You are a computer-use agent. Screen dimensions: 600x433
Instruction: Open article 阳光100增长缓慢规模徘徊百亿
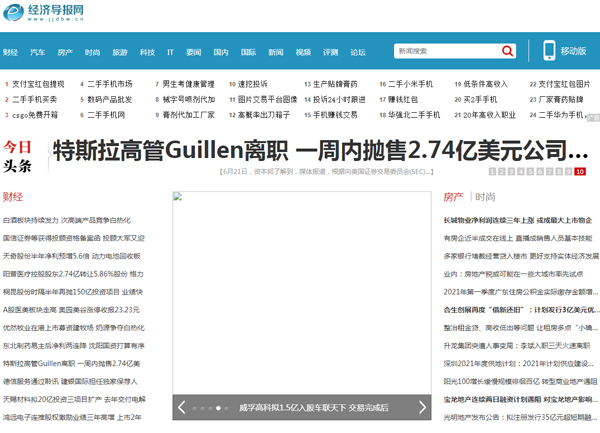520,381
